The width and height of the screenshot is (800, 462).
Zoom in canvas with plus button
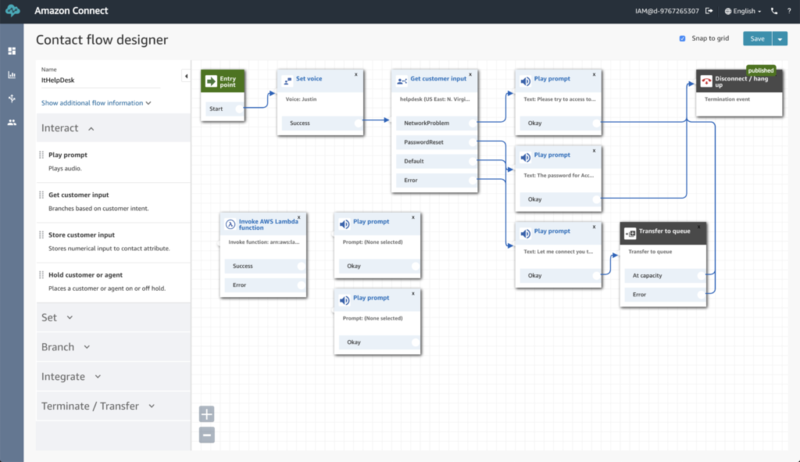tap(207, 414)
